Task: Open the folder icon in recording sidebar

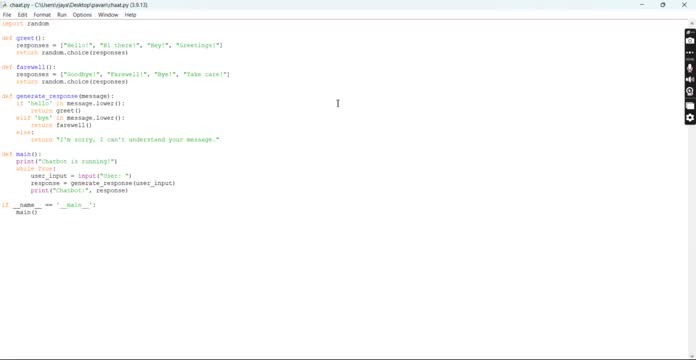Action: point(690,106)
